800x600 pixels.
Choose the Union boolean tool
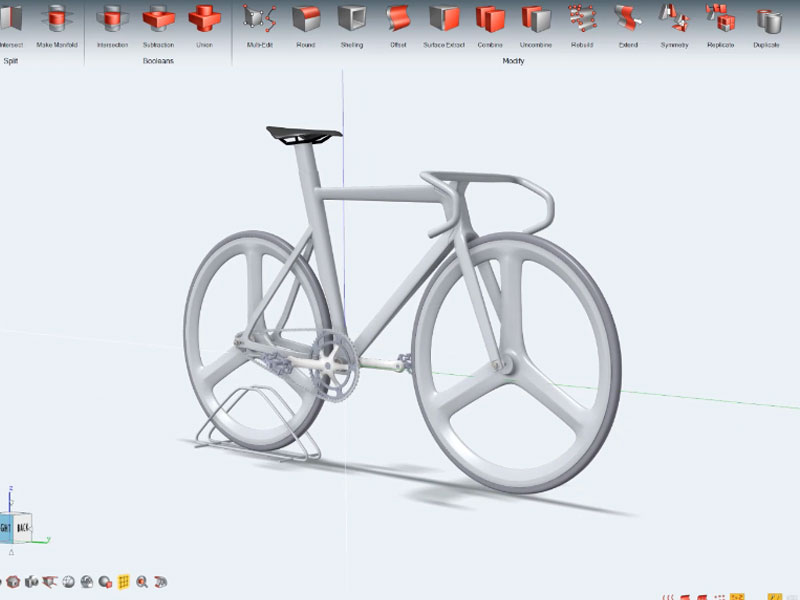tap(204, 22)
